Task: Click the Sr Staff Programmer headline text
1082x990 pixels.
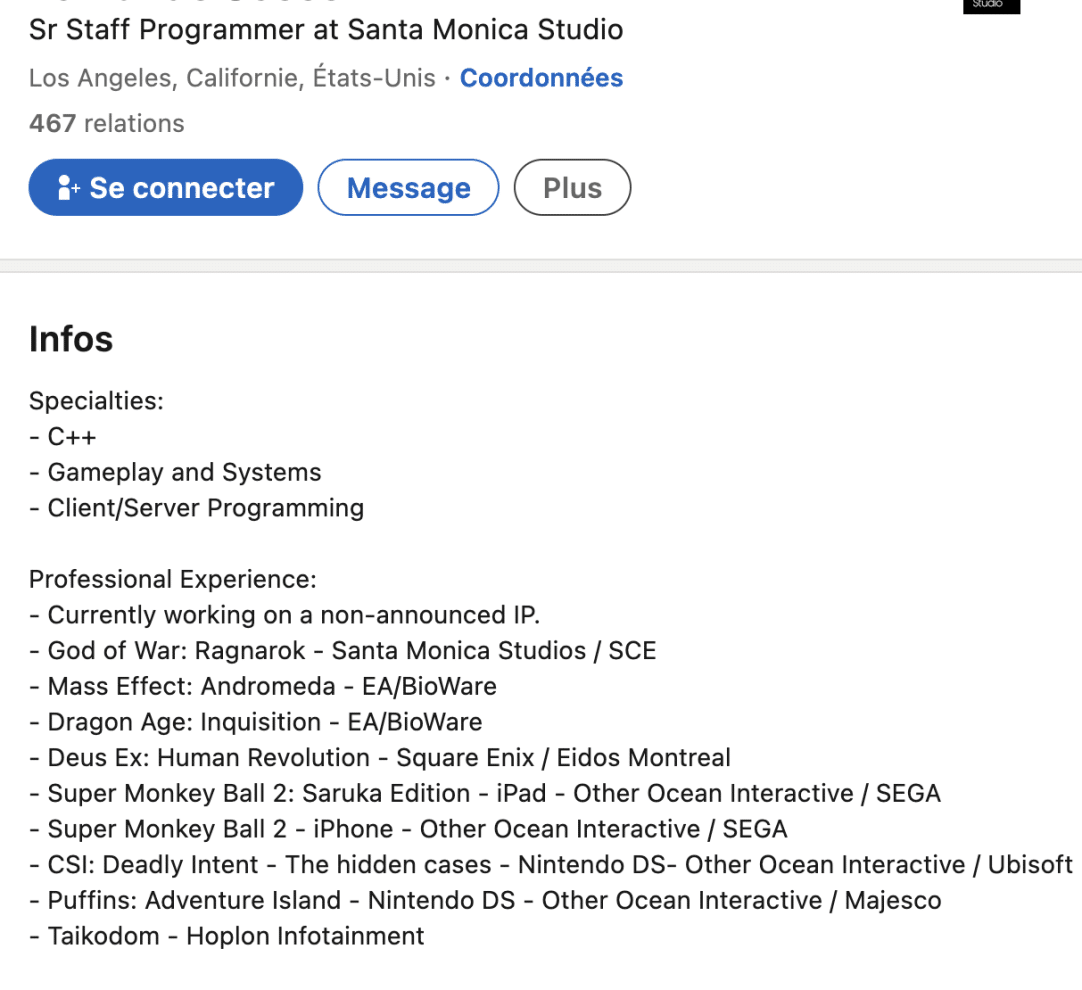Action: pyautogui.click(x=326, y=30)
